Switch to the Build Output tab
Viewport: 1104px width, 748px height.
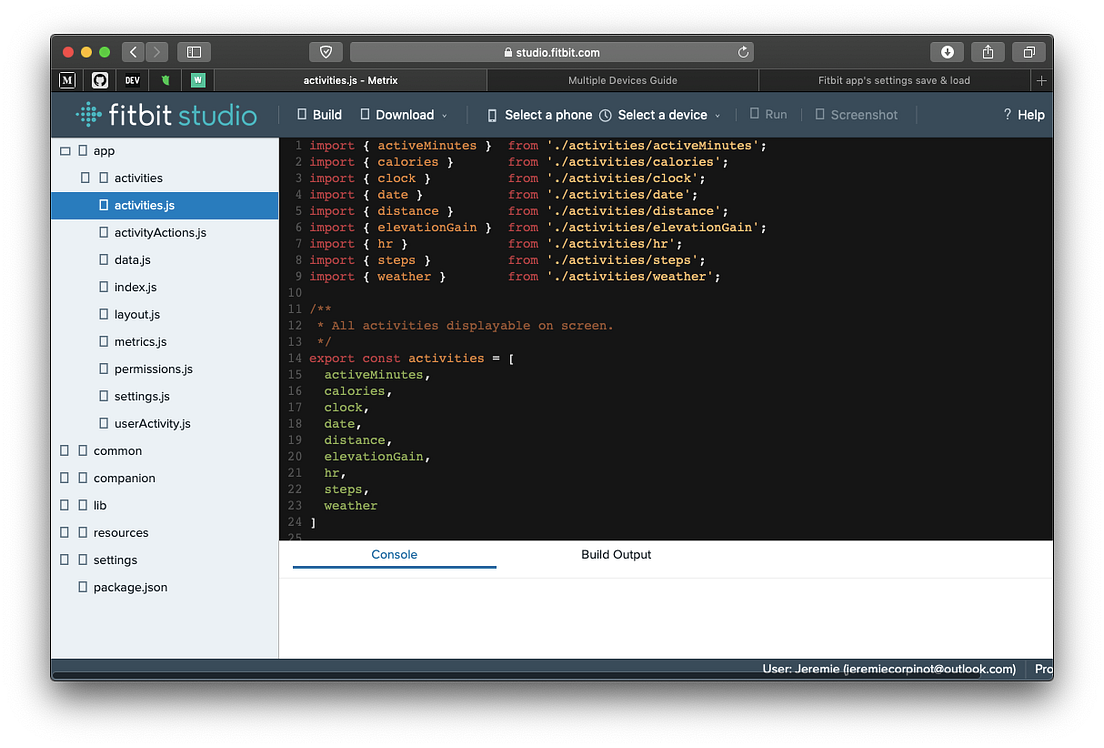click(x=616, y=555)
